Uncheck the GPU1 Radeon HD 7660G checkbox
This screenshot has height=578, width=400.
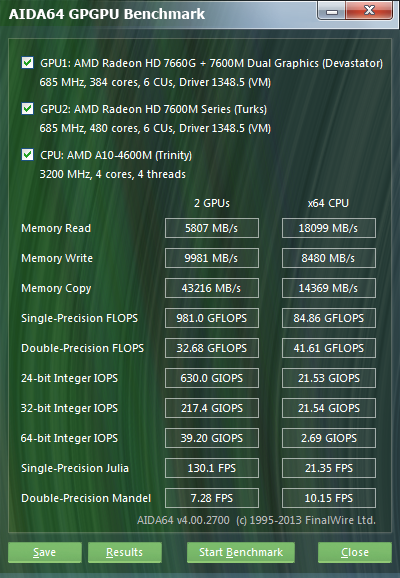click(x=28, y=63)
